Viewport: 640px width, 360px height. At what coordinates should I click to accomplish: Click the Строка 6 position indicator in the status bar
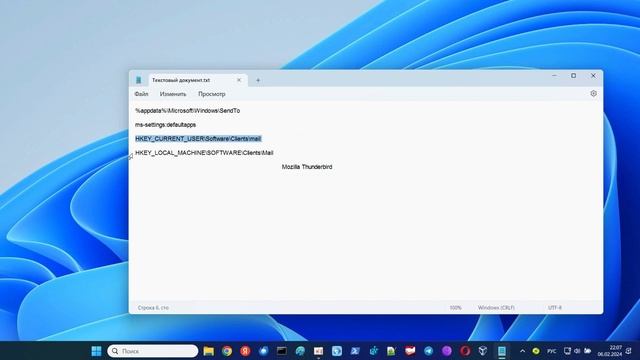(153, 308)
